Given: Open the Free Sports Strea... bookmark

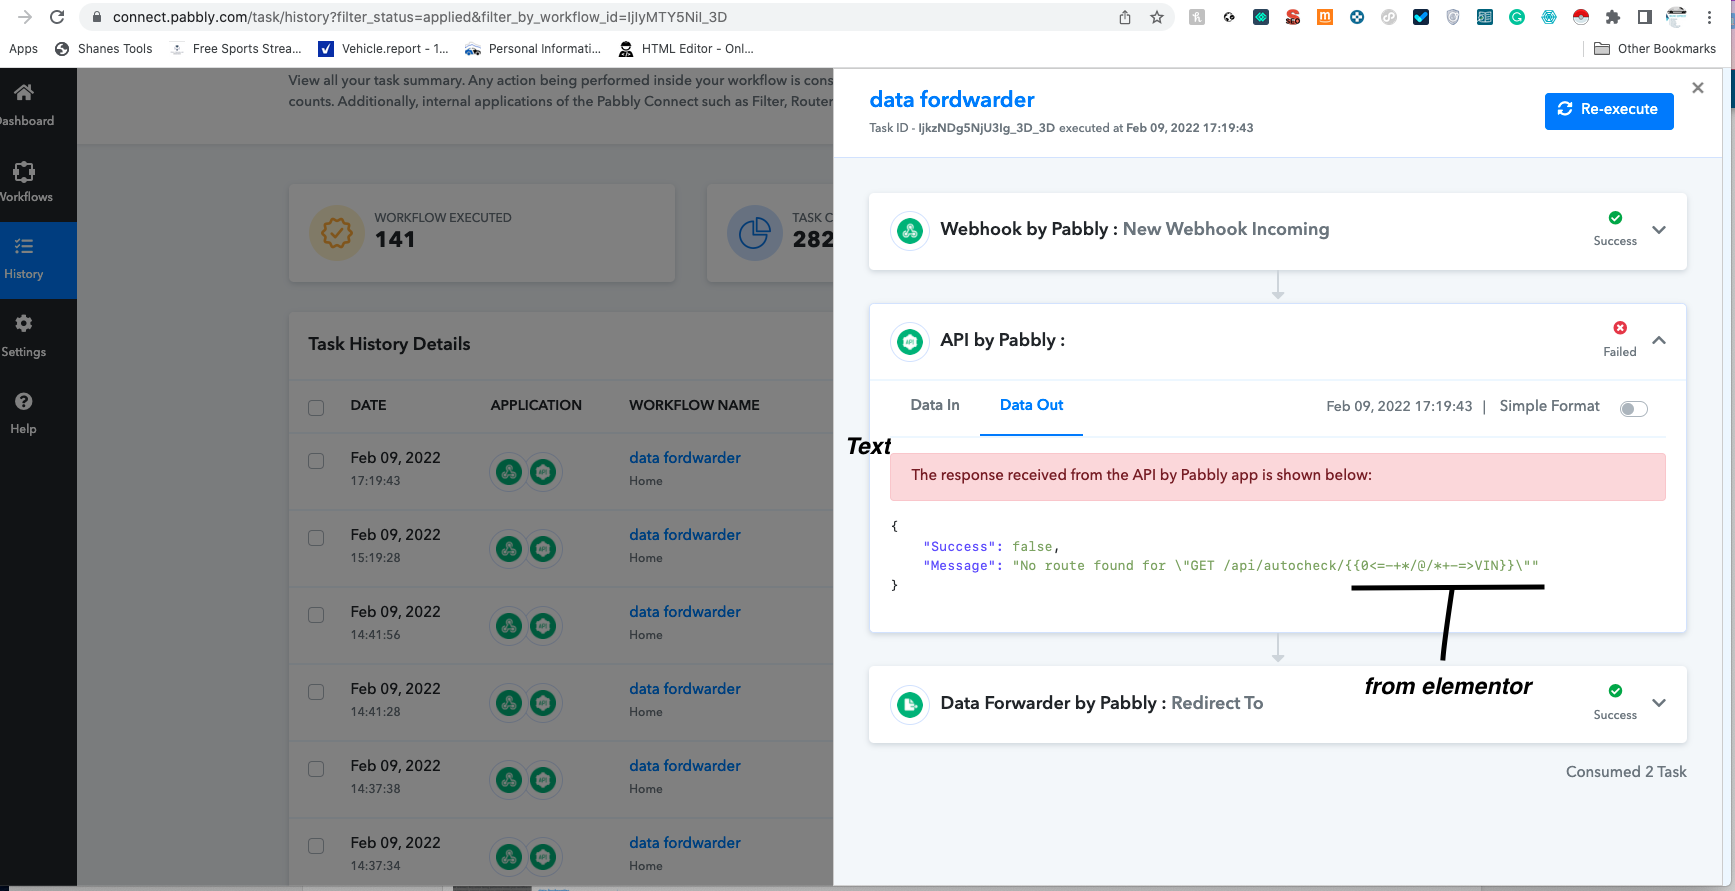Looking at the screenshot, I should pos(236,49).
